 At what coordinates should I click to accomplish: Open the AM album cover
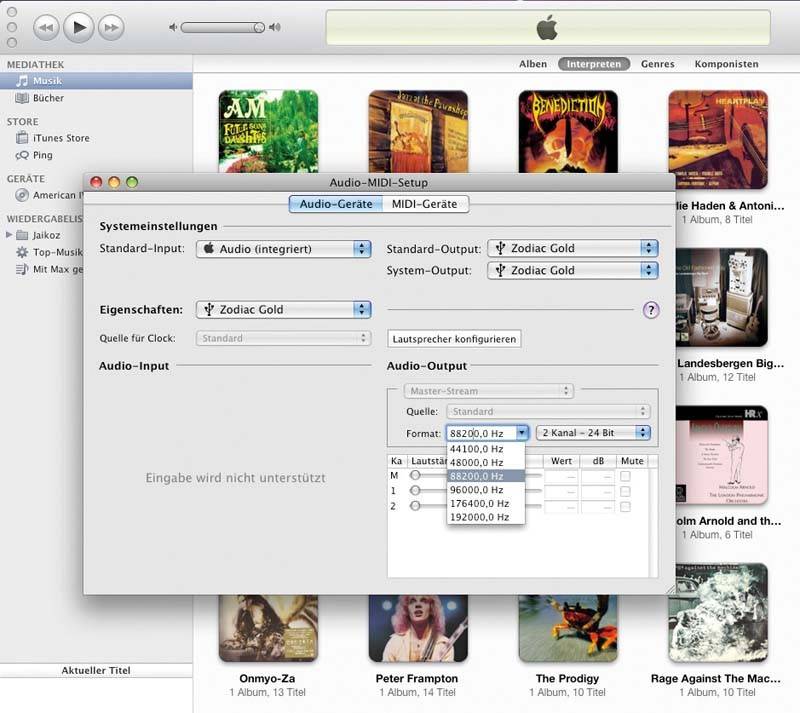(x=268, y=132)
